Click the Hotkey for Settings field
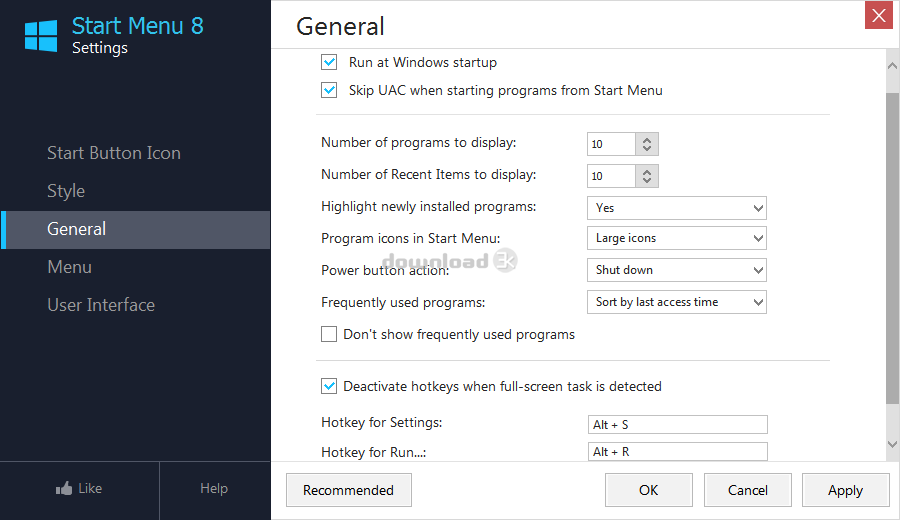Image resolution: width=900 pixels, height=520 pixels. tap(678, 425)
